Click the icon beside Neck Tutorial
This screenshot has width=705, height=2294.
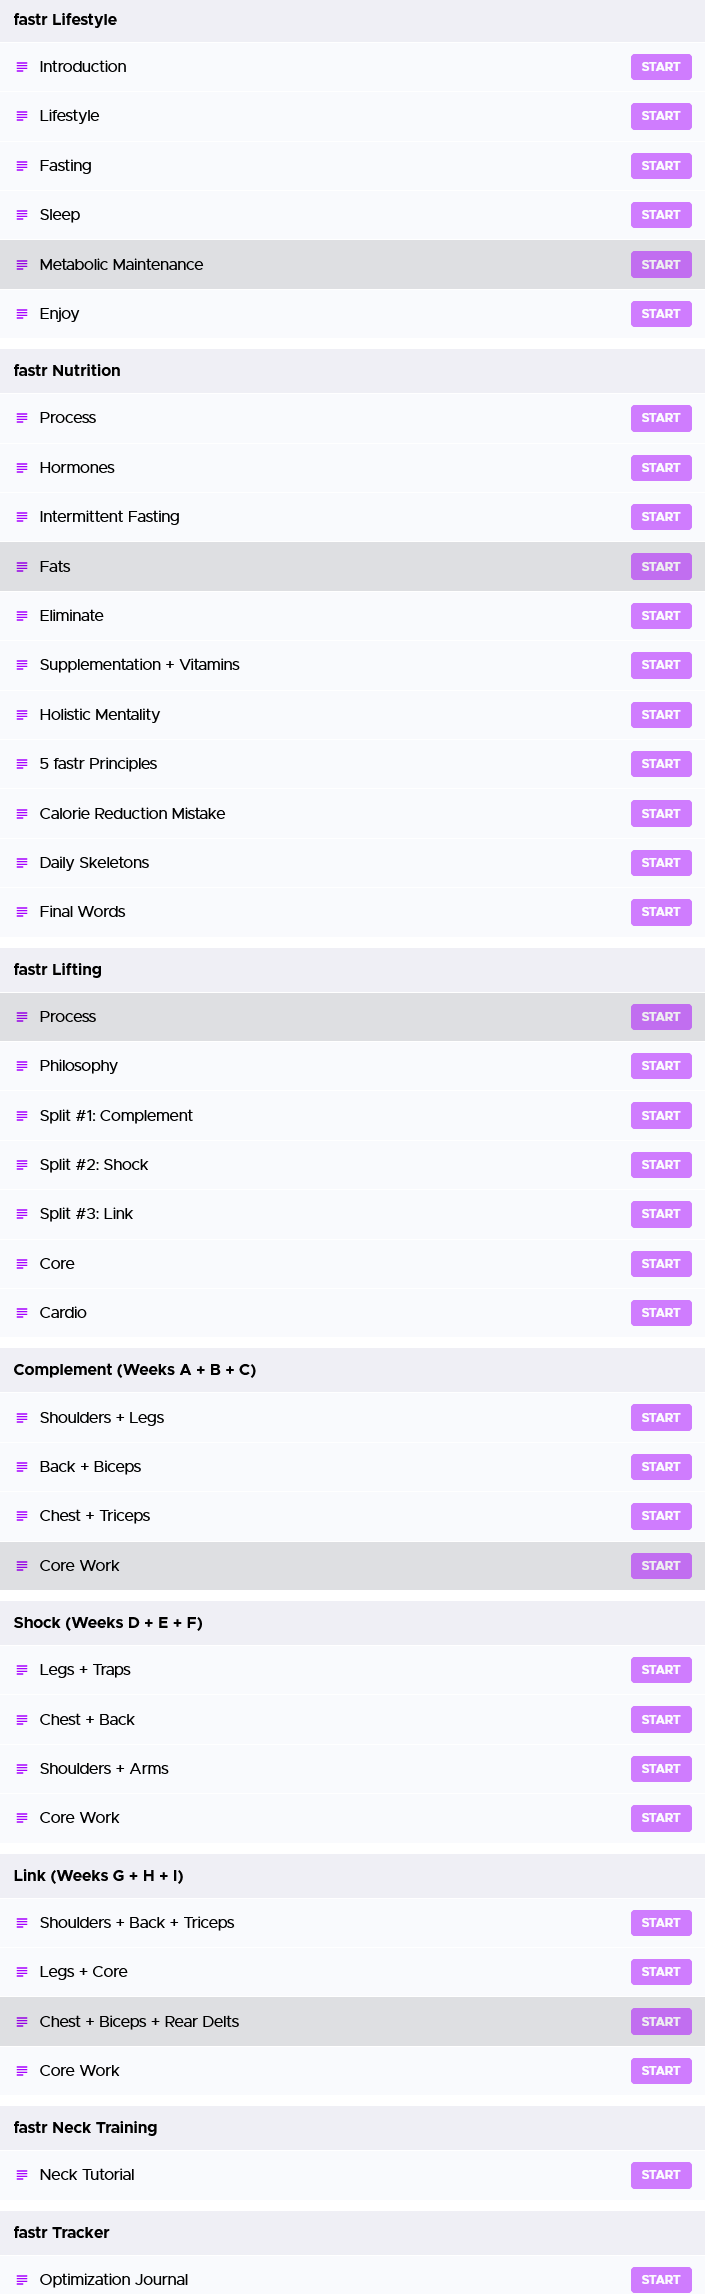pos(22,2175)
